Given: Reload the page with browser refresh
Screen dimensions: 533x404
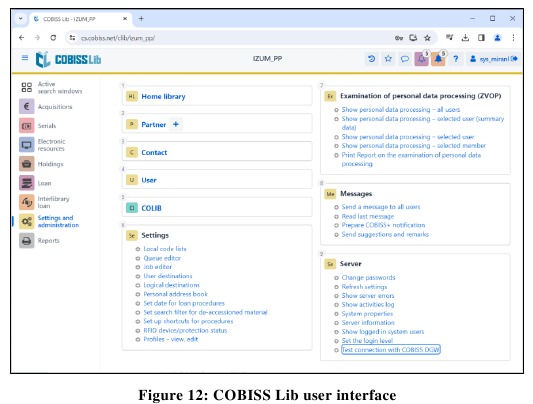Looking at the screenshot, I should (x=53, y=38).
